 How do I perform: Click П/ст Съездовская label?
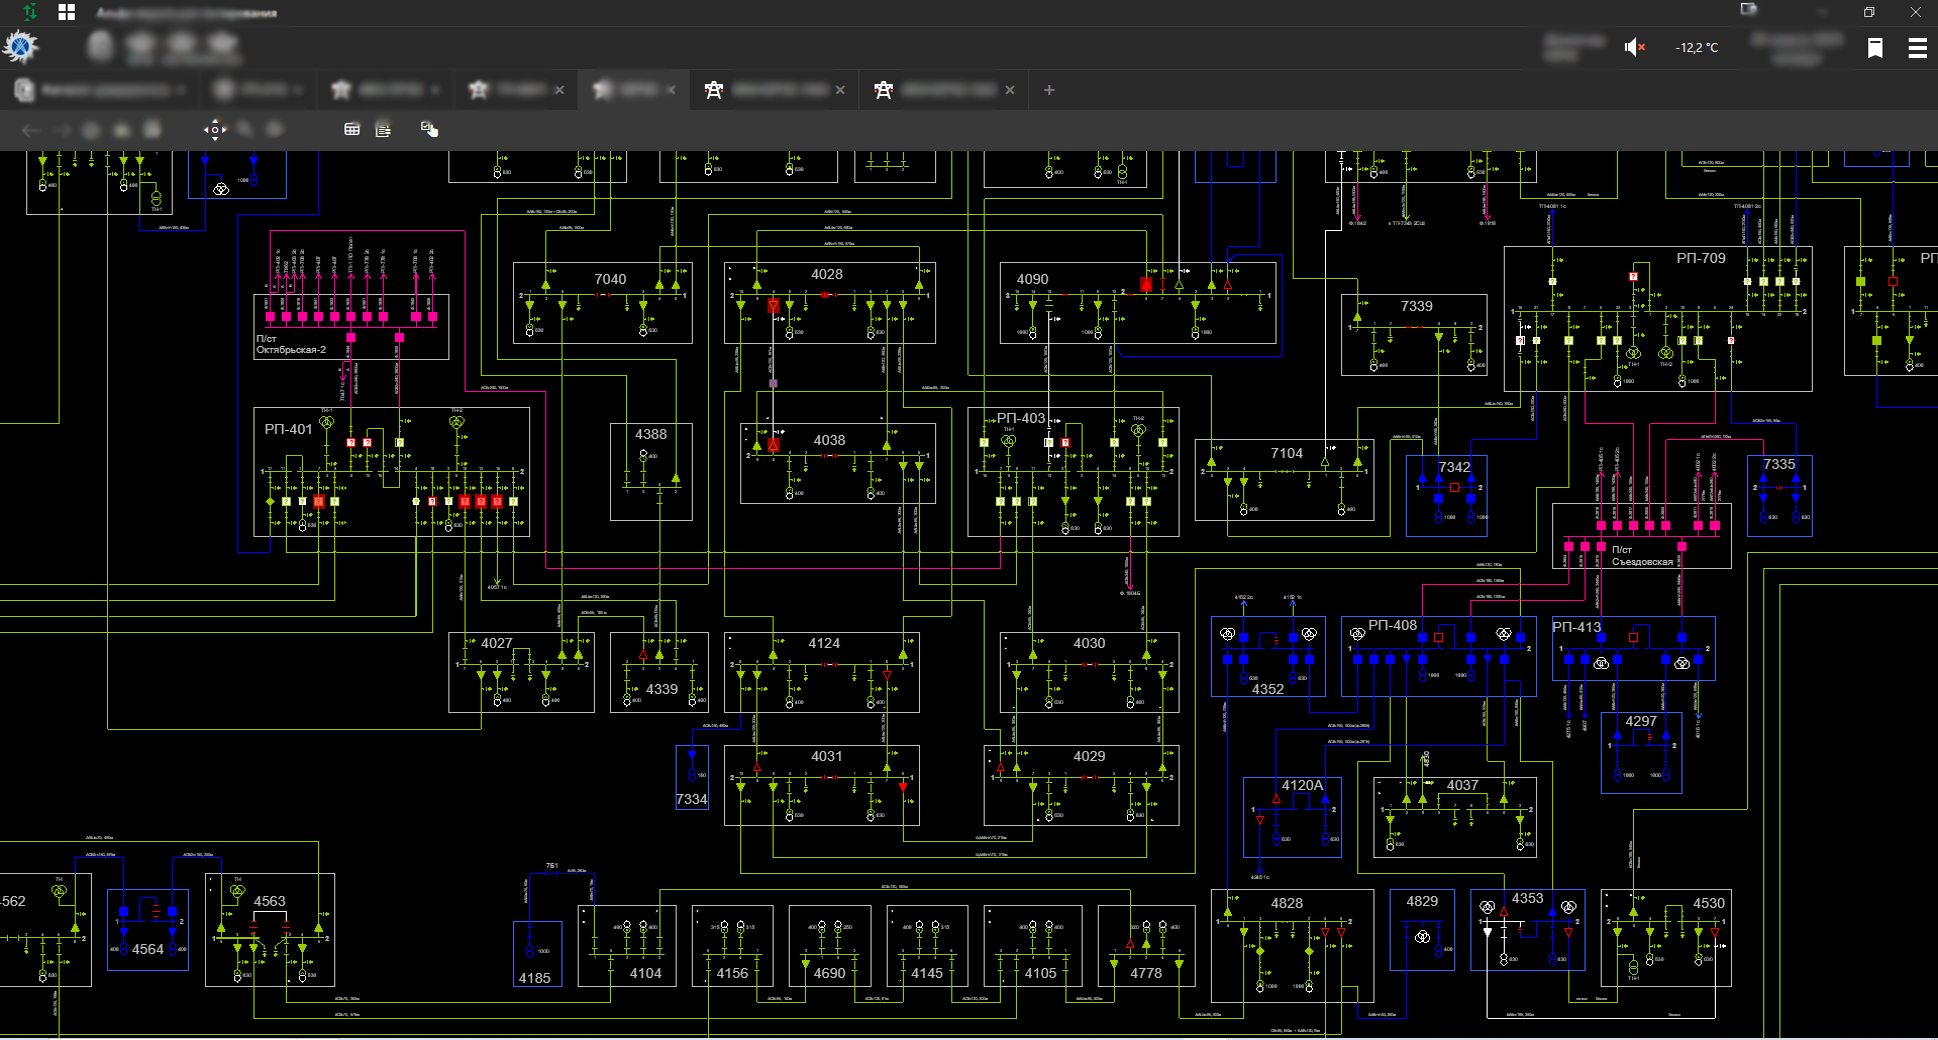click(1642, 556)
